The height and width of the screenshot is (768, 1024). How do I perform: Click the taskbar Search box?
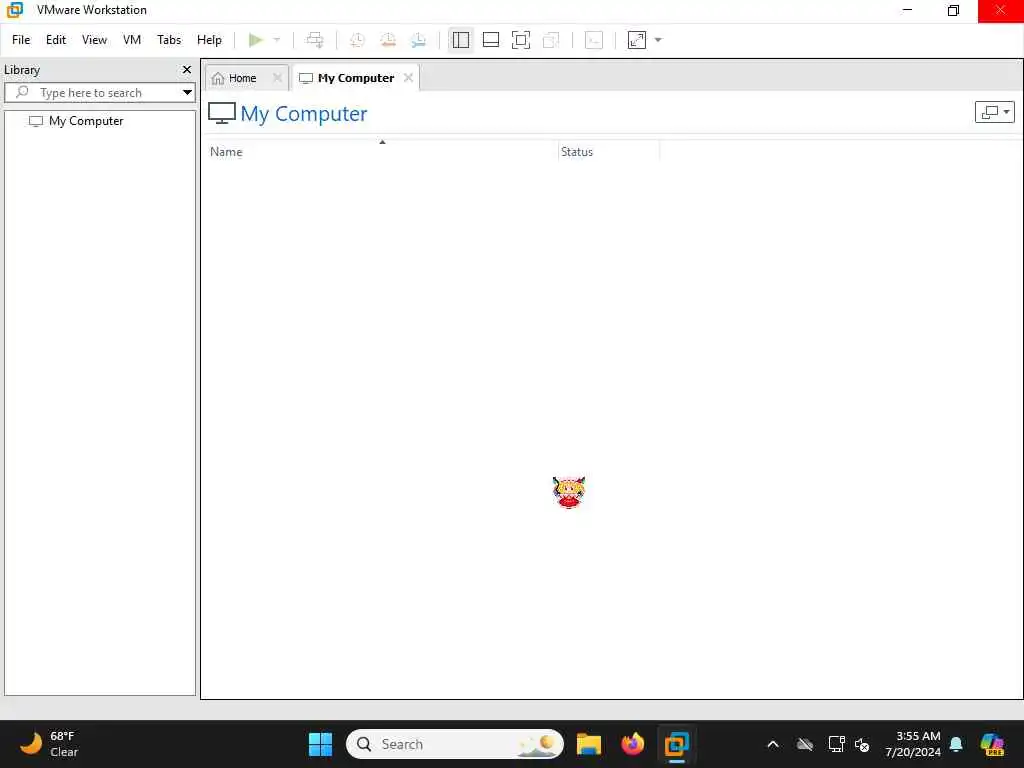tap(455, 744)
